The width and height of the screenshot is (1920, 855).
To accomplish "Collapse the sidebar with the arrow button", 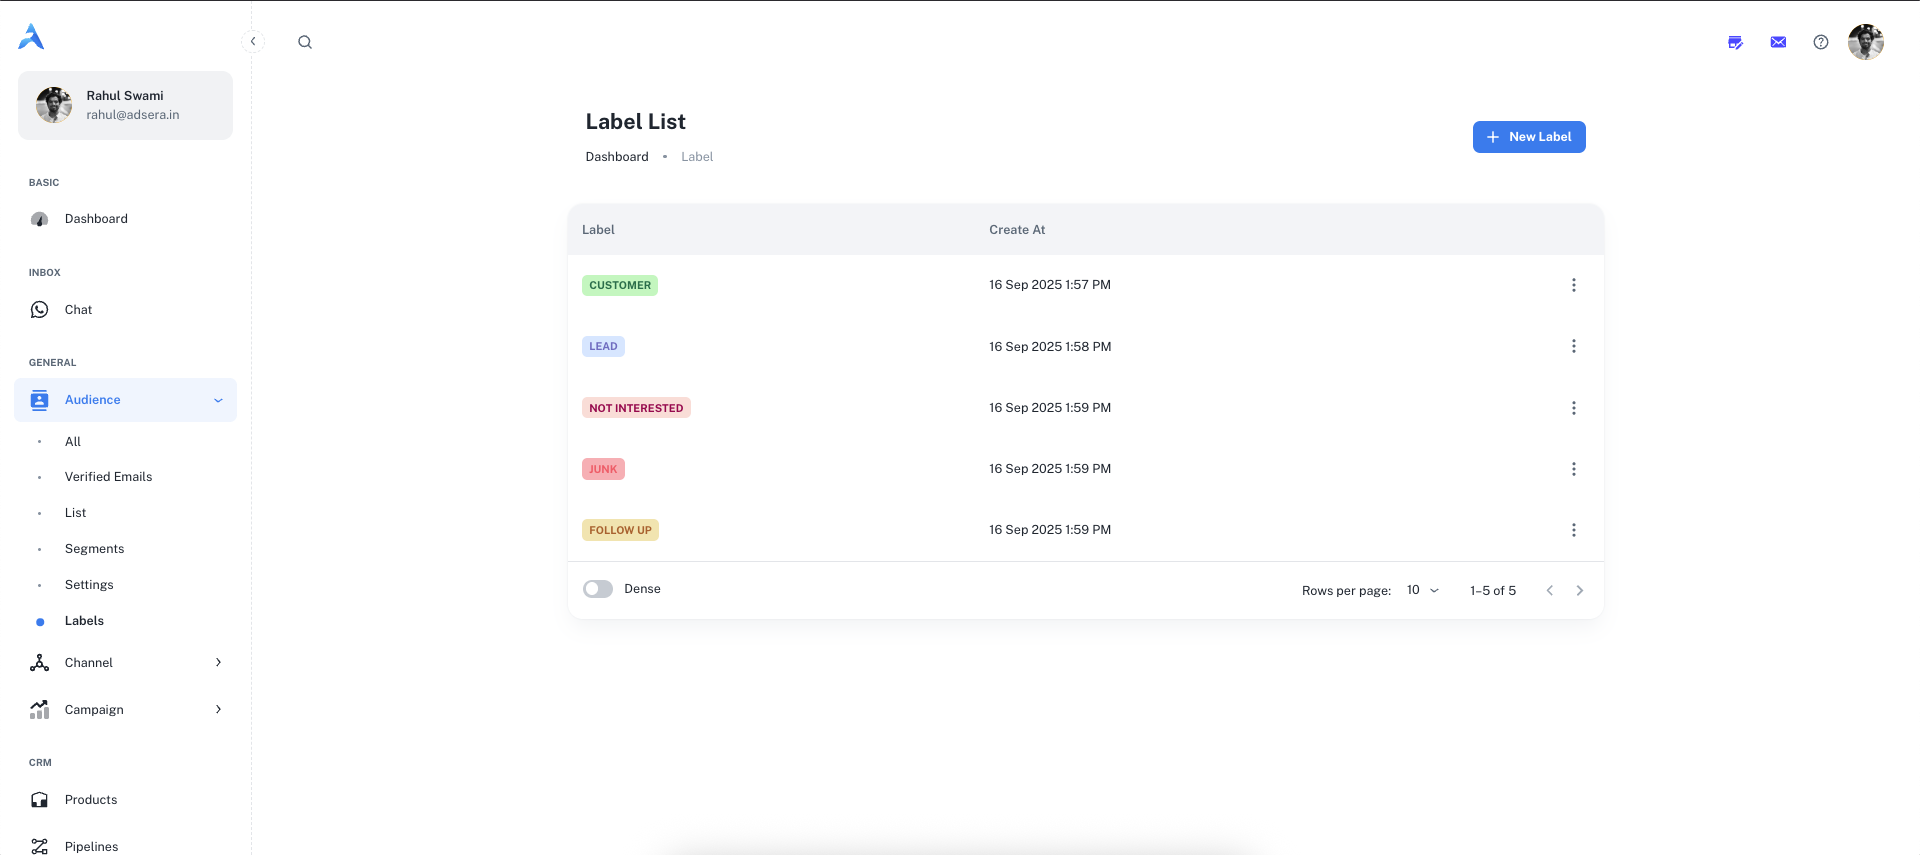I will point(253,41).
